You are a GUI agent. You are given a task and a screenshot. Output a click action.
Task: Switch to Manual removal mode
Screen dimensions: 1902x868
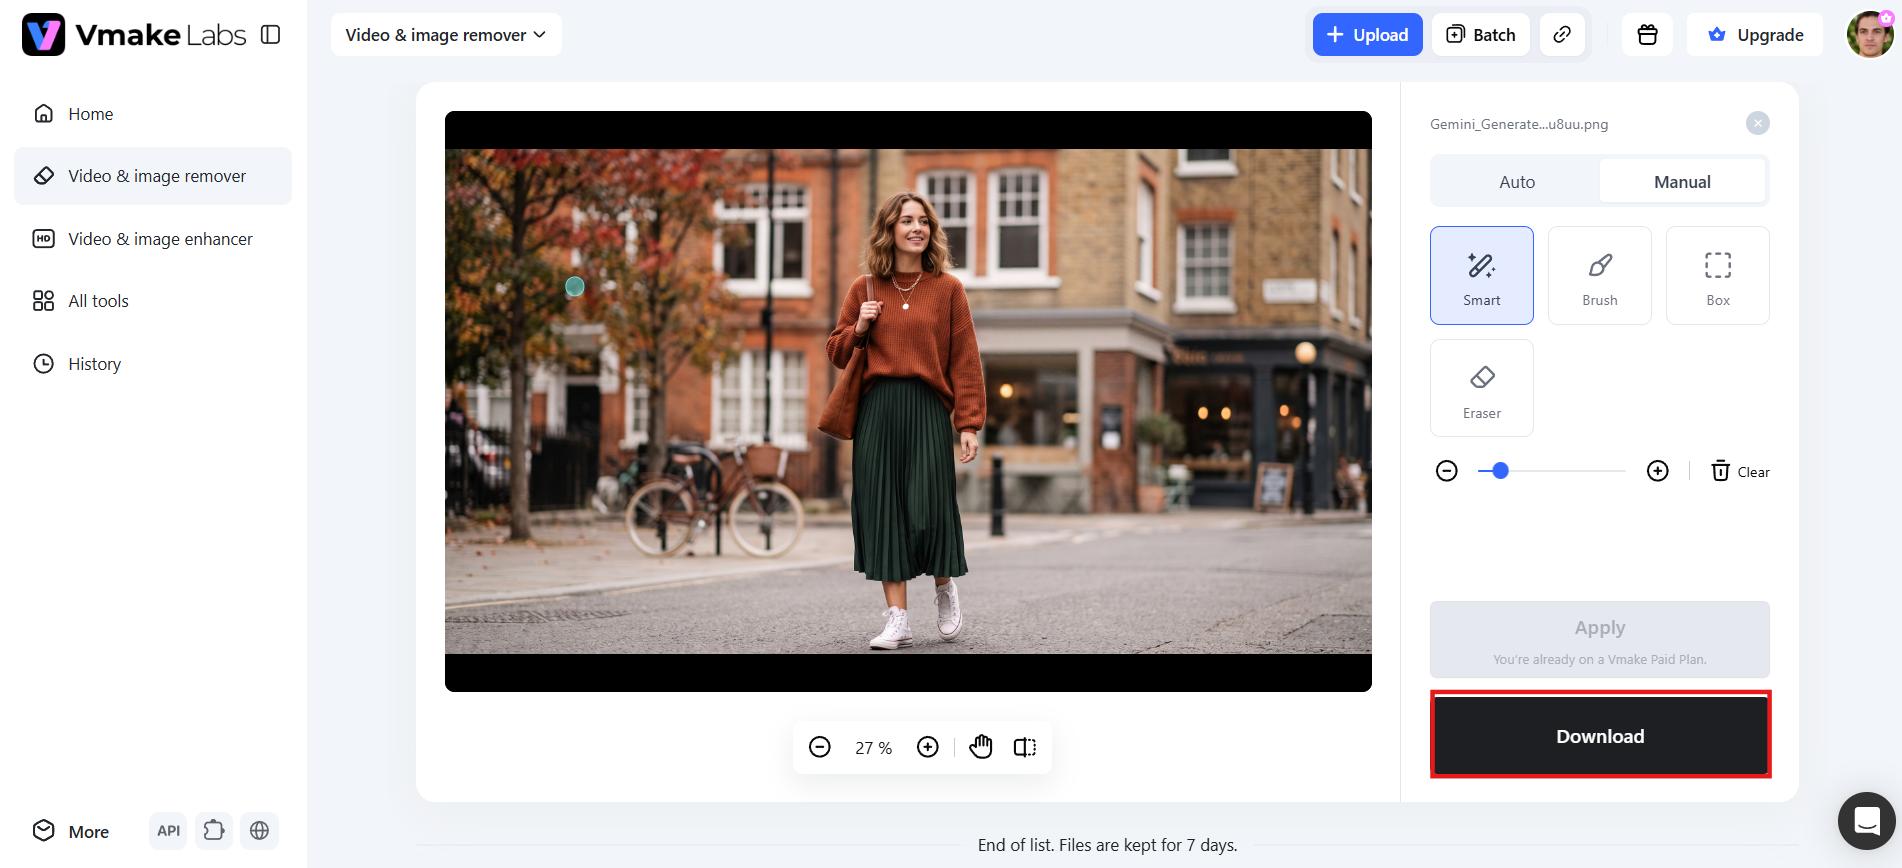point(1682,182)
